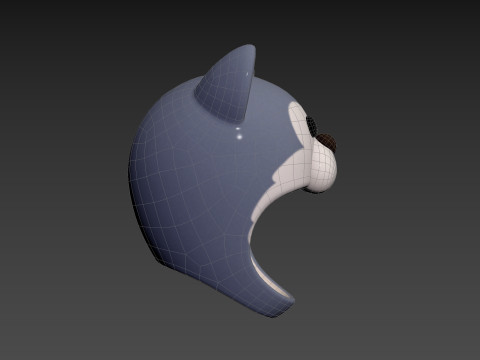
Task: Select the black eye of the cat head
Action: coord(312,126)
